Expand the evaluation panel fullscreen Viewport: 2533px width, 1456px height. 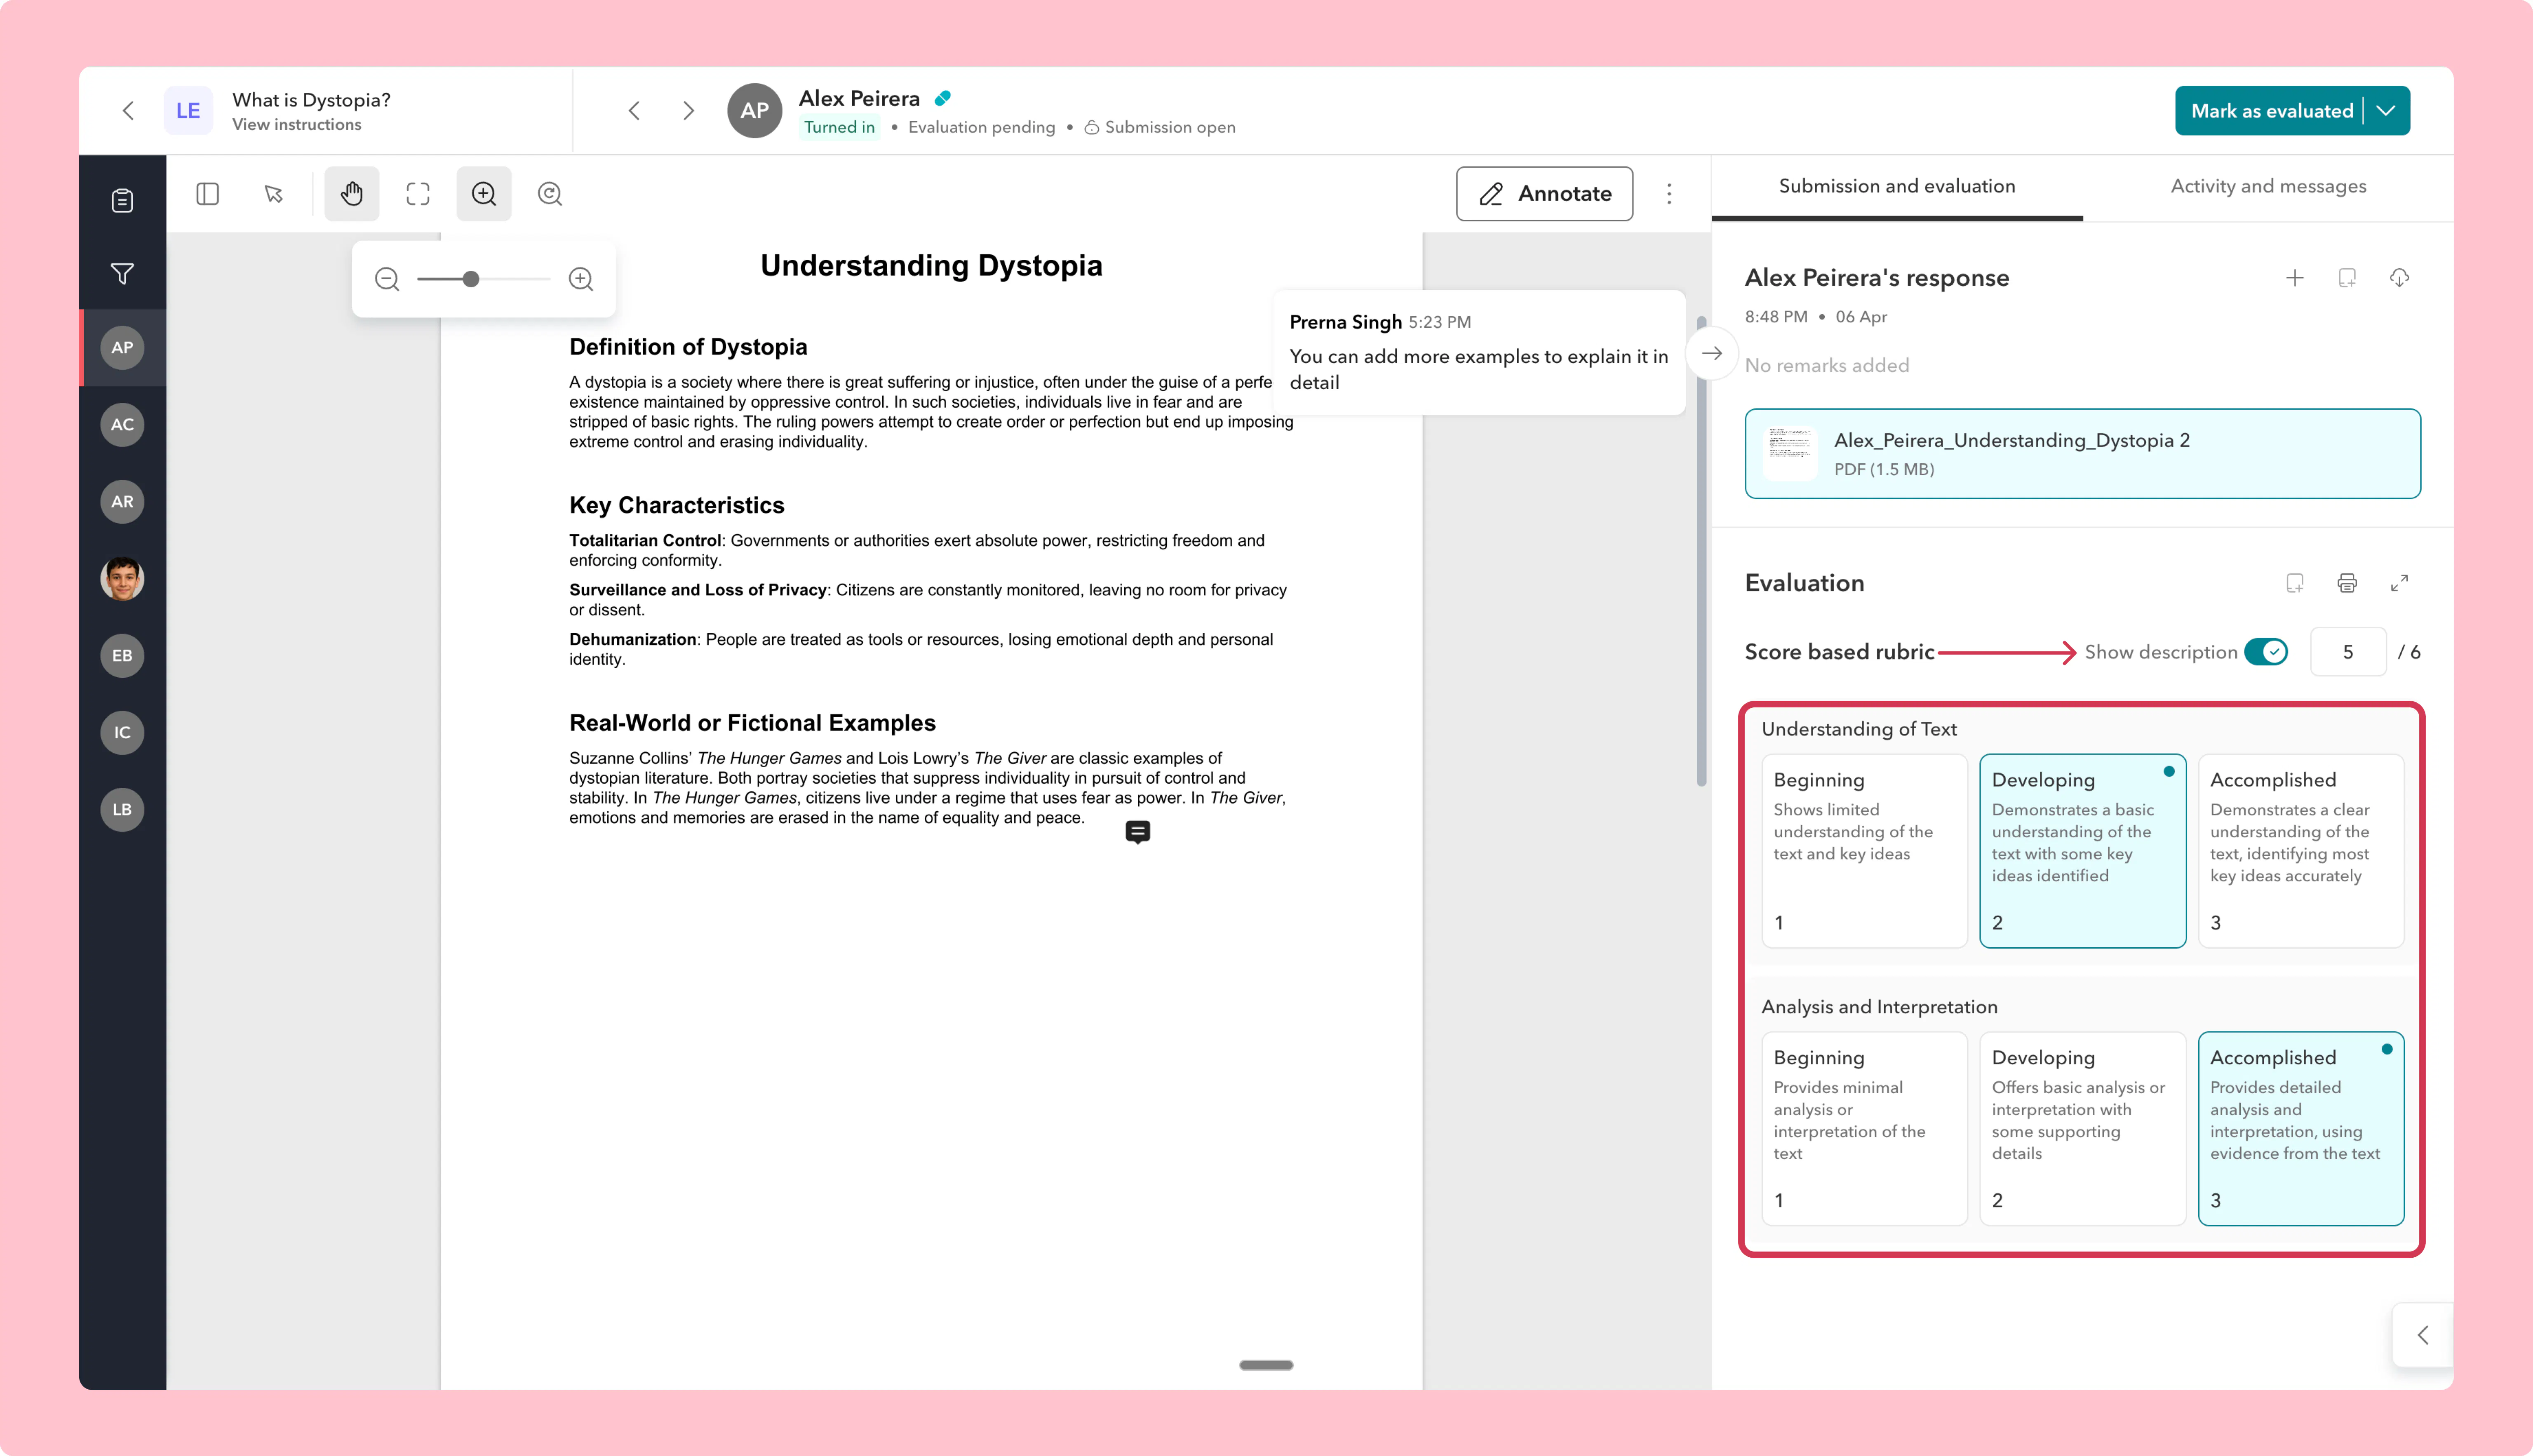click(2399, 583)
